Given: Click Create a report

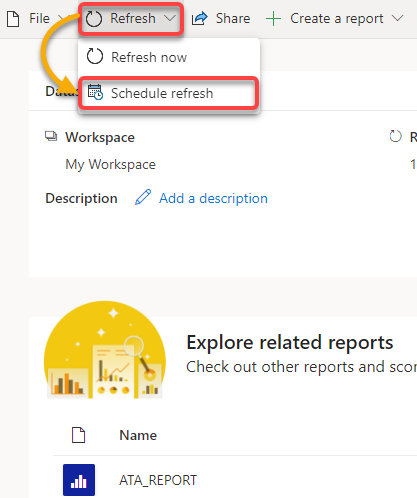Looking at the screenshot, I should [337, 19].
